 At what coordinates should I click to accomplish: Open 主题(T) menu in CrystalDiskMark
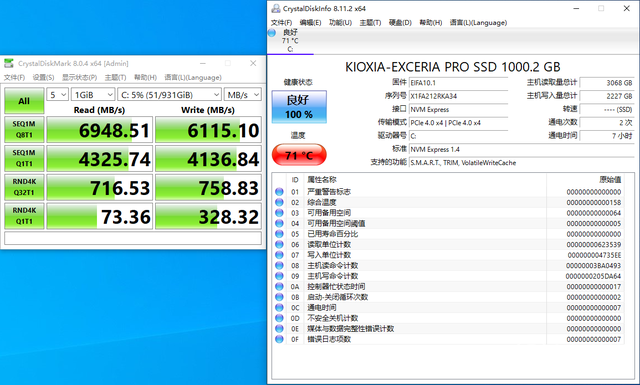tap(115, 78)
